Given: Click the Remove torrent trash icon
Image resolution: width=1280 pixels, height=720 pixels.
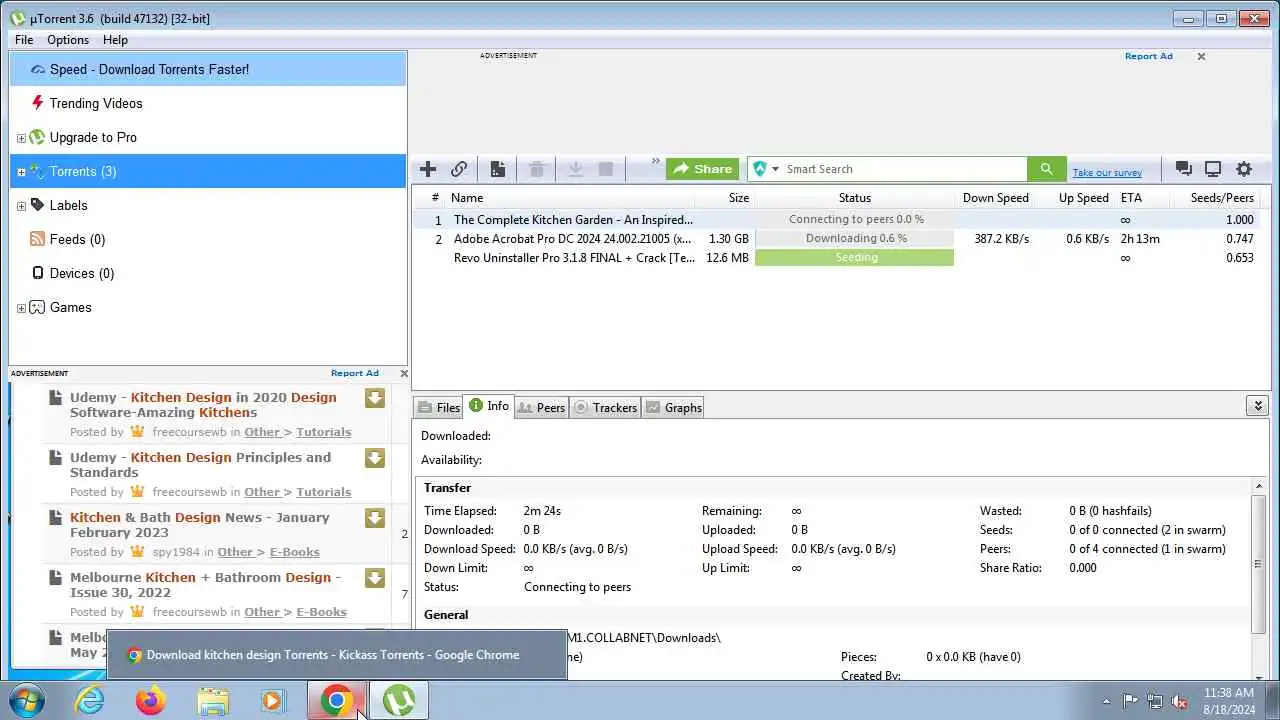Looking at the screenshot, I should [536, 169].
